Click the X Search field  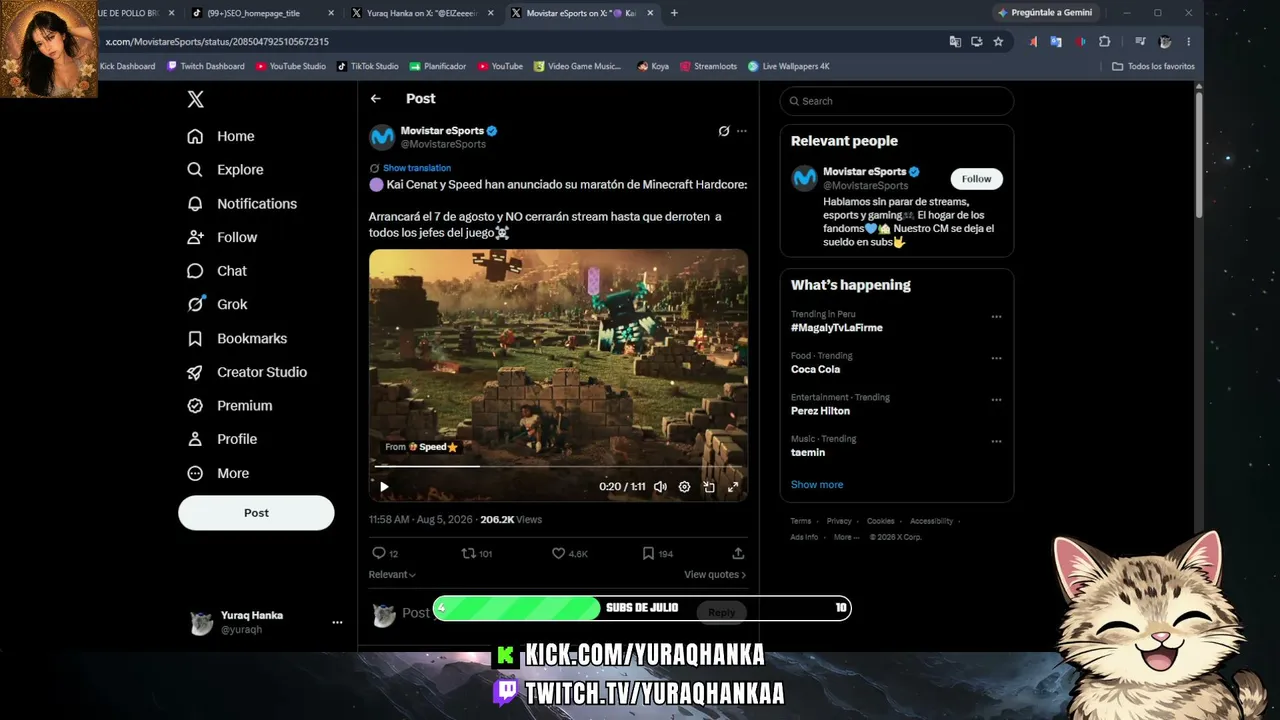click(897, 101)
